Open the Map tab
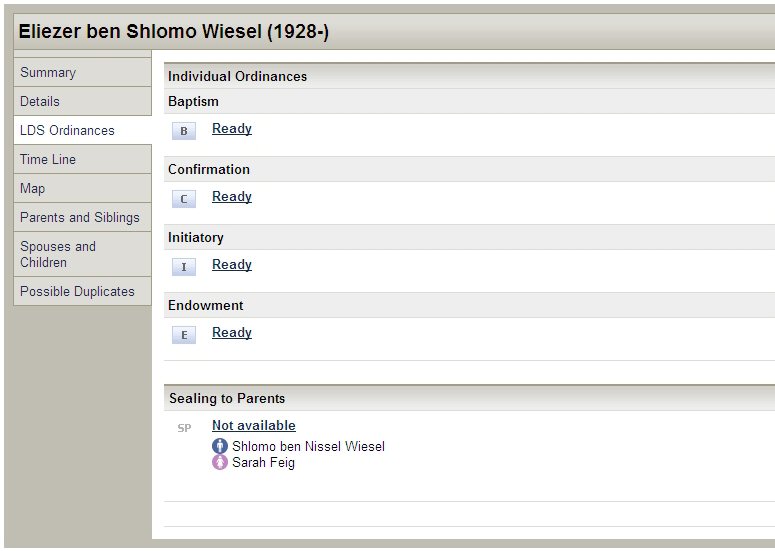Viewport: 775px width, 551px height. coord(32,188)
